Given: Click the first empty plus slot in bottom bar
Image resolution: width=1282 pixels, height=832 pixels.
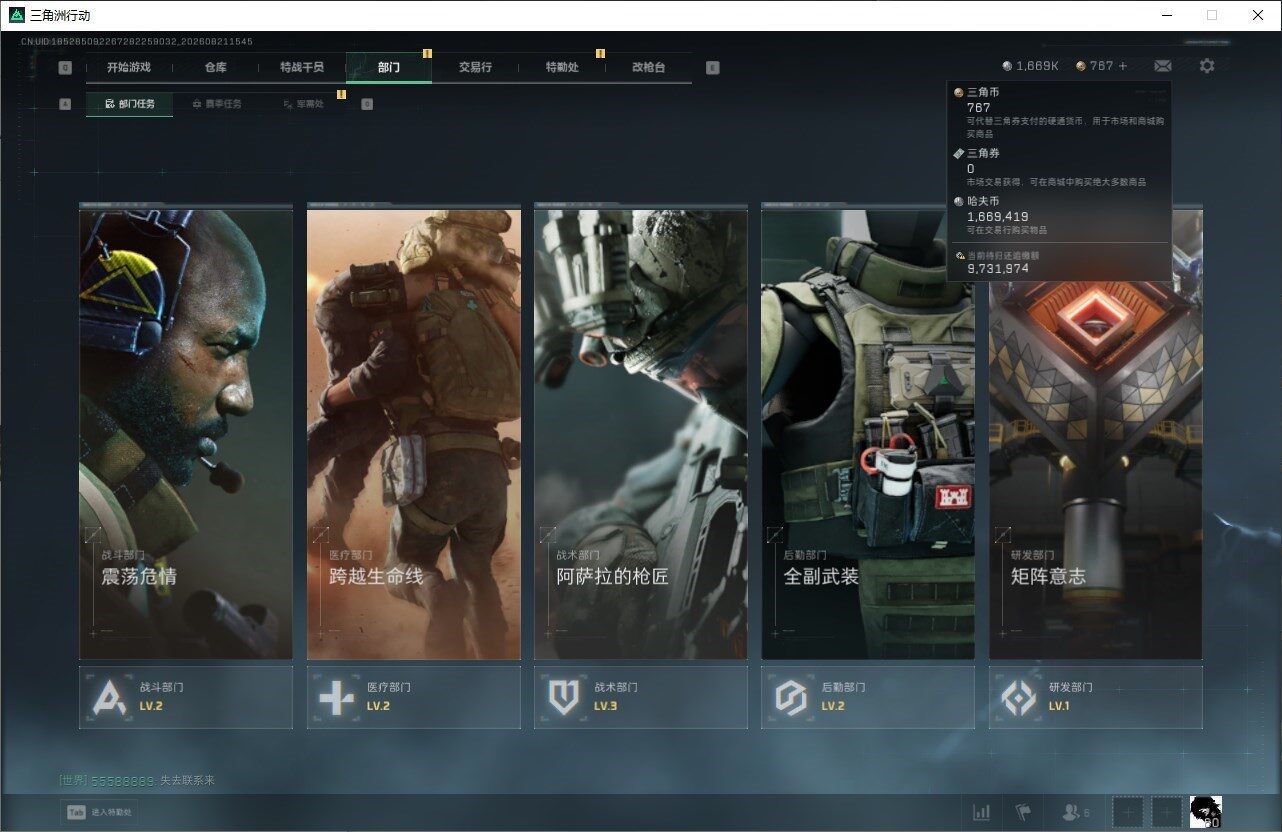Looking at the screenshot, I should coord(1128,812).
